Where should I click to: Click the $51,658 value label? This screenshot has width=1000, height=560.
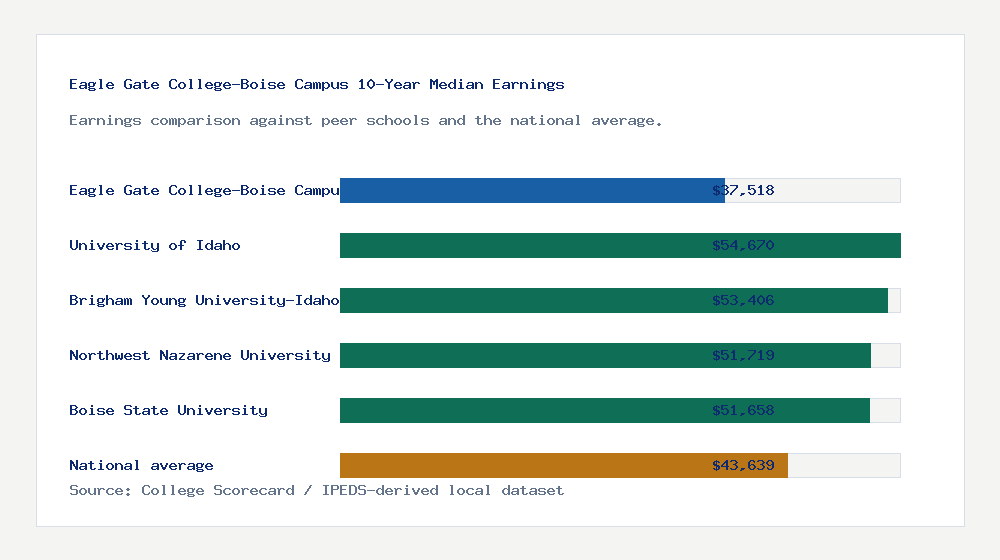(743, 410)
